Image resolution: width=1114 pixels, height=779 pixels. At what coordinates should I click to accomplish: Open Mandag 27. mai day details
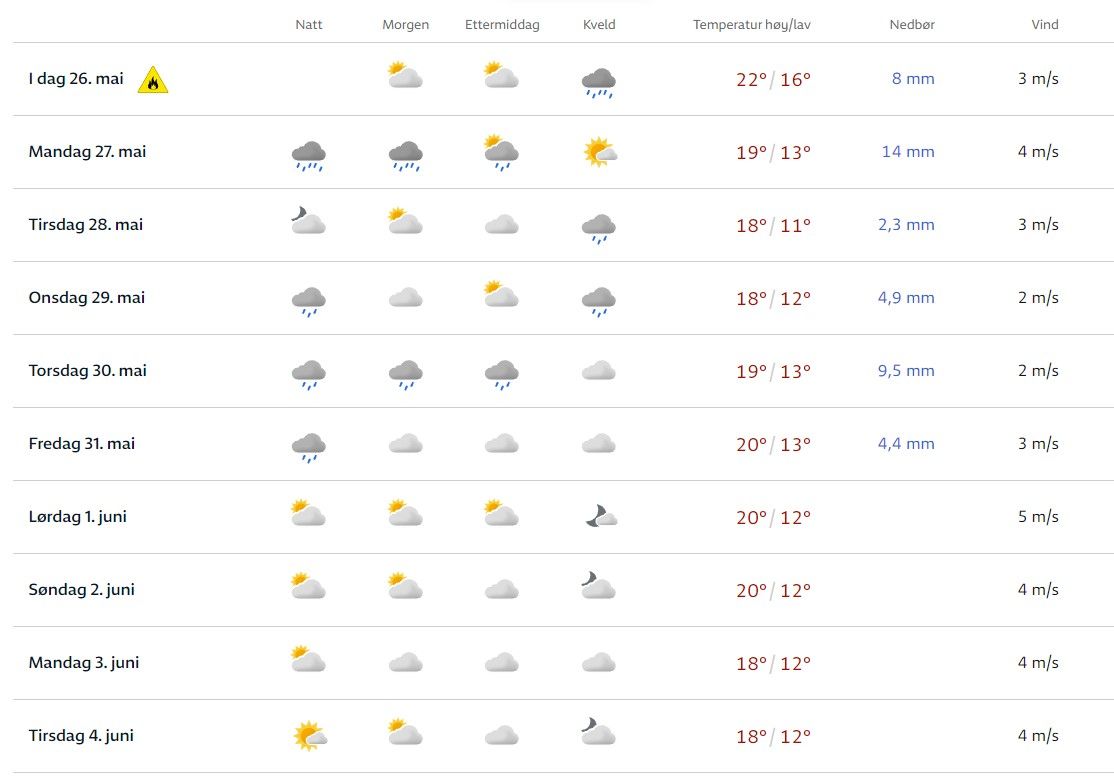[88, 152]
